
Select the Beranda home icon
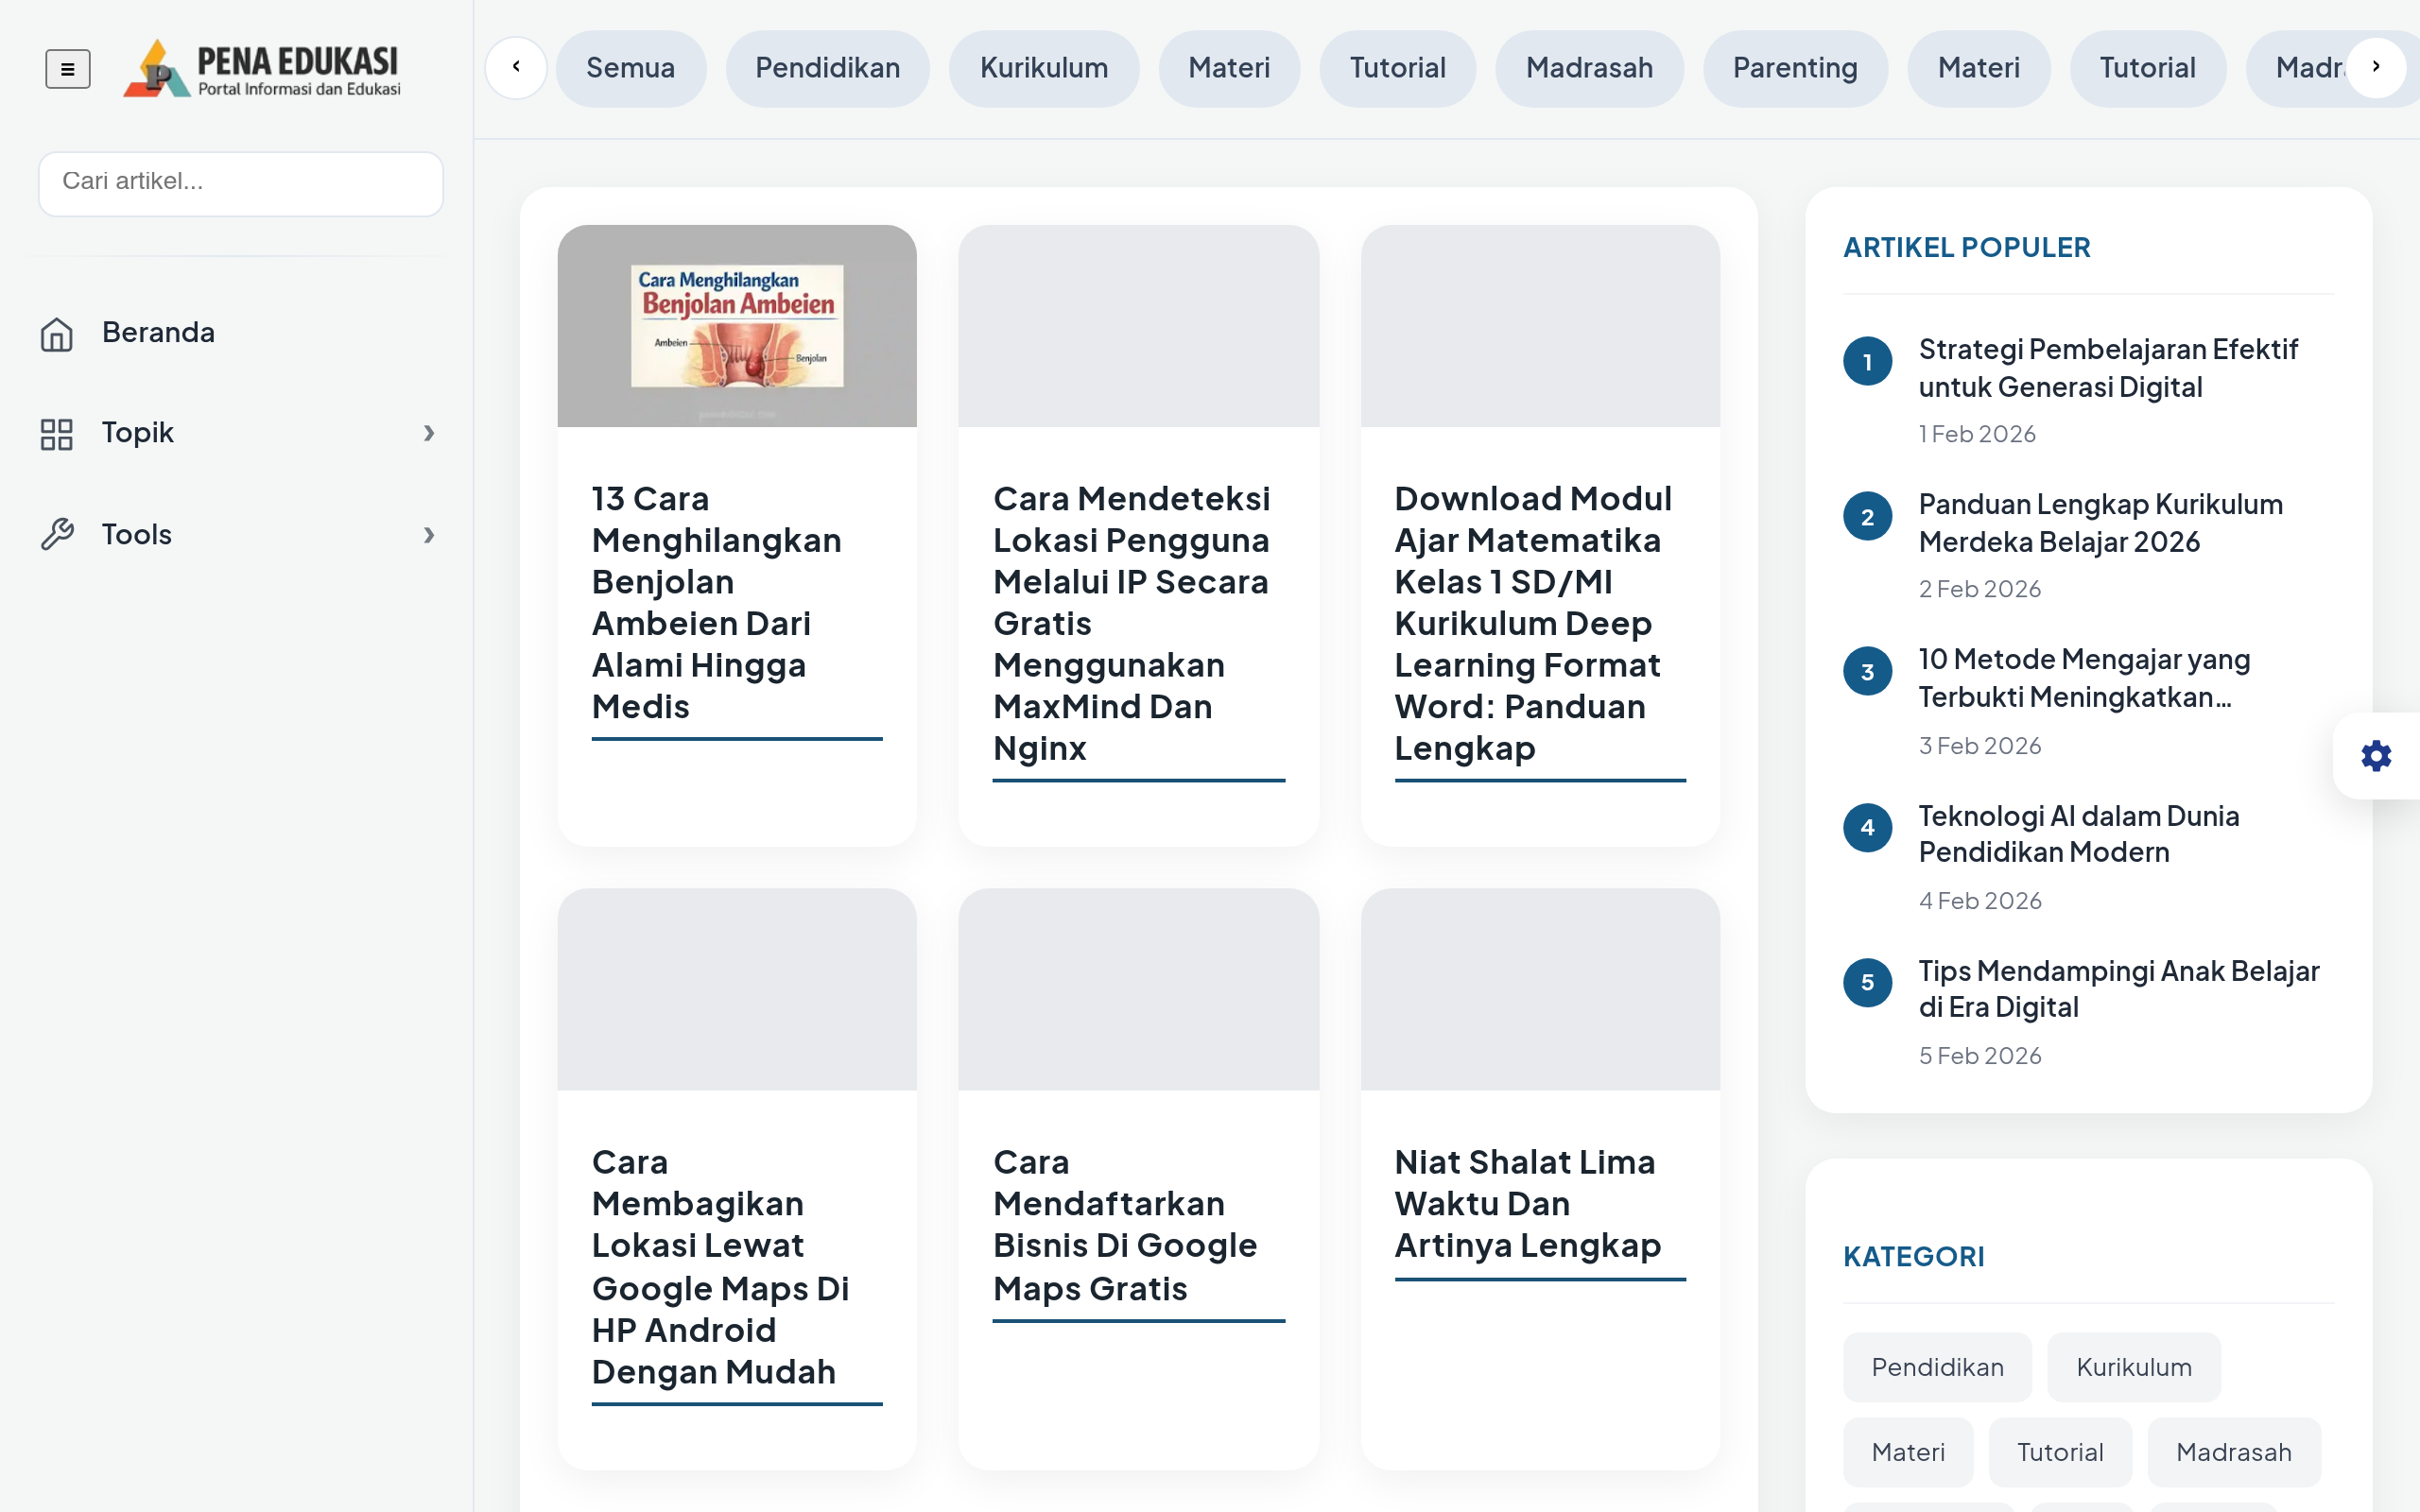point(57,333)
